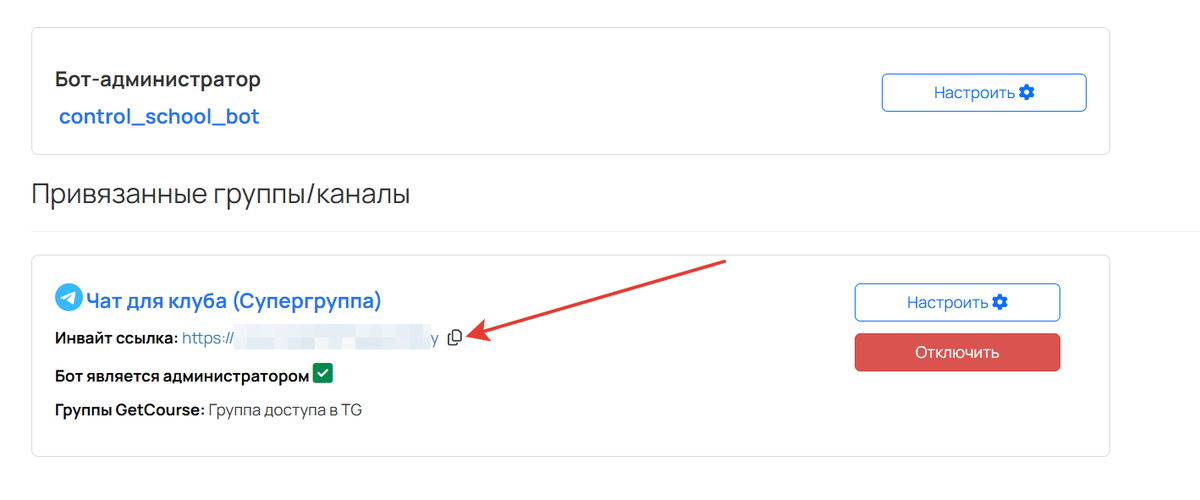Click the Группа доступа в TG text

[285, 410]
